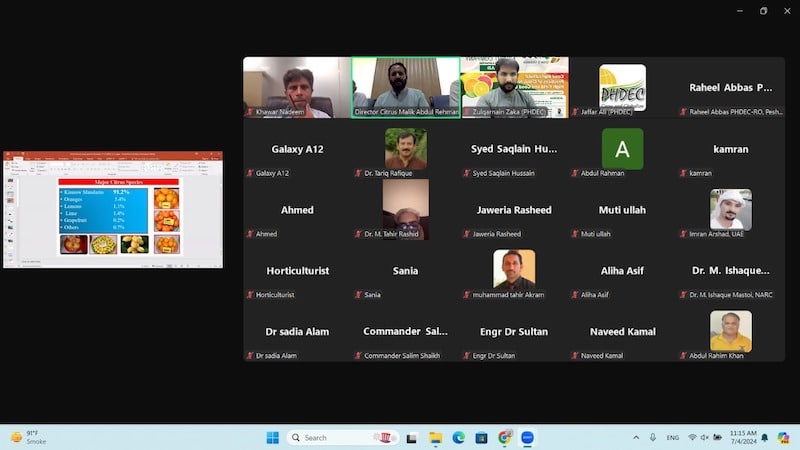This screenshot has height=450, width=800.
Task: Open Google Chrome from taskbar
Action: pos(505,438)
